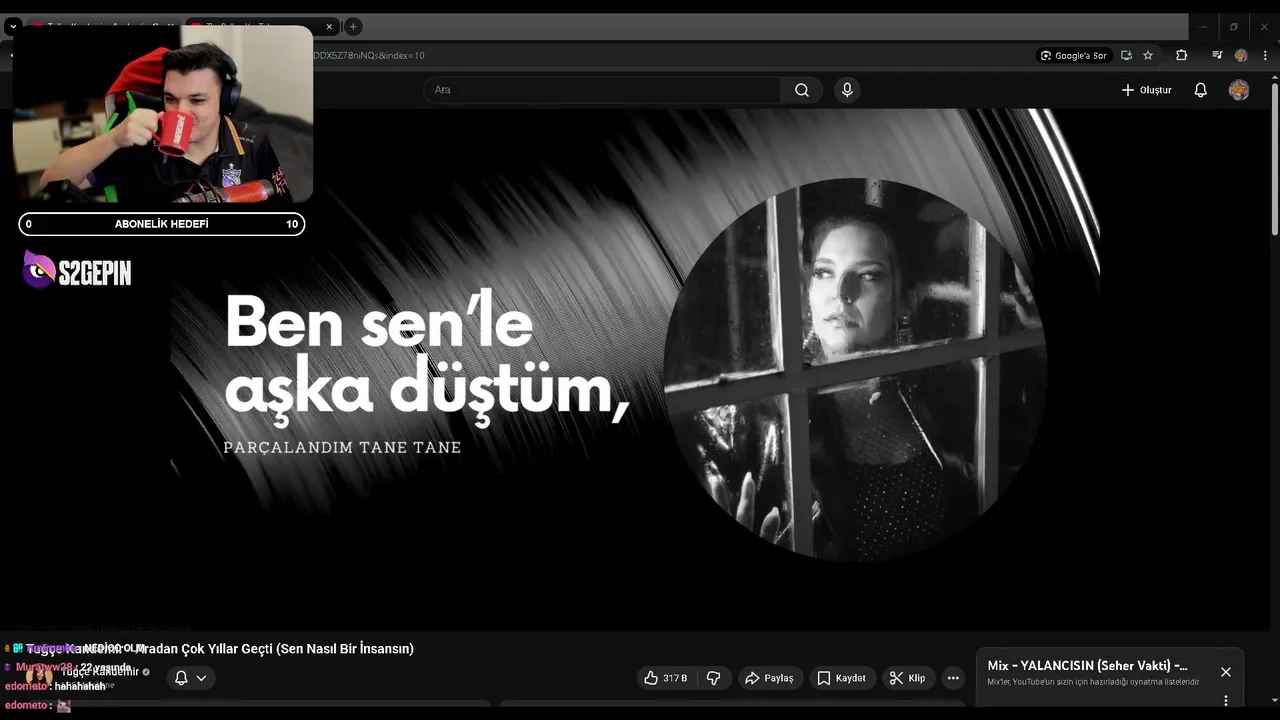
Task: Close the Mix - YALANCISIN playlist panel
Action: tap(1226, 672)
